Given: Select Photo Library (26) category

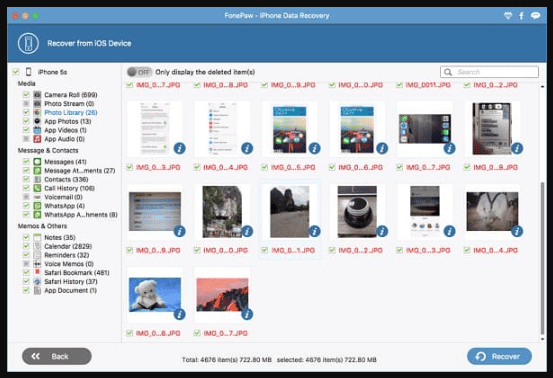Looking at the screenshot, I should click(x=71, y=112).
